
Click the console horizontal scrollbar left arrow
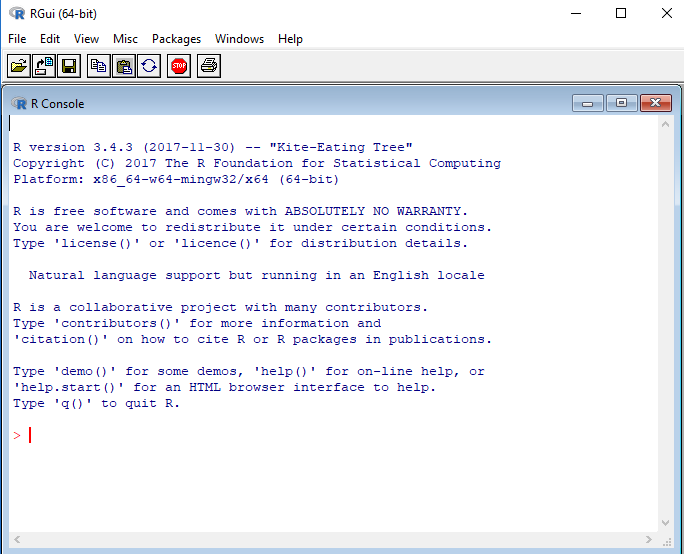pos(17,539)
